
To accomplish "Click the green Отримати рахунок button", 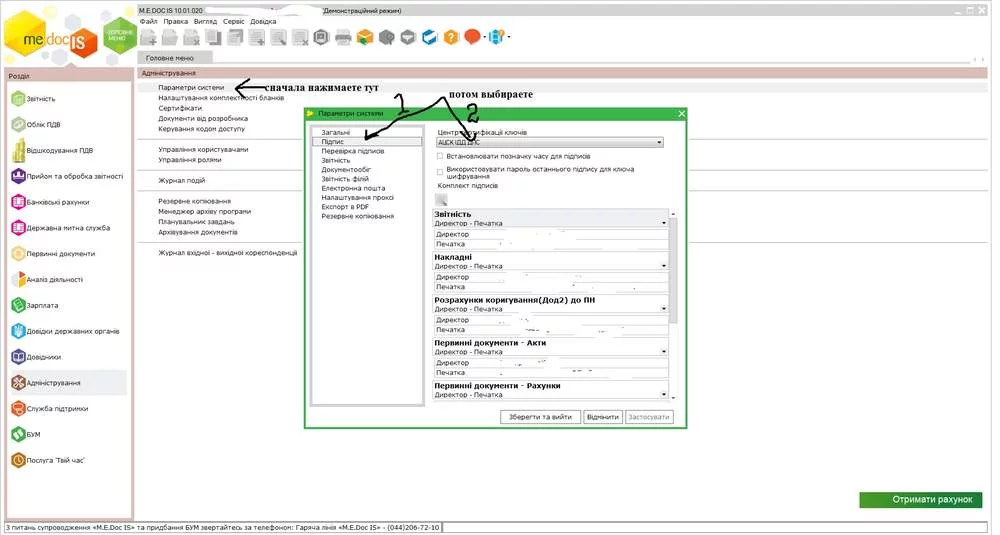I will pos(920,500).
